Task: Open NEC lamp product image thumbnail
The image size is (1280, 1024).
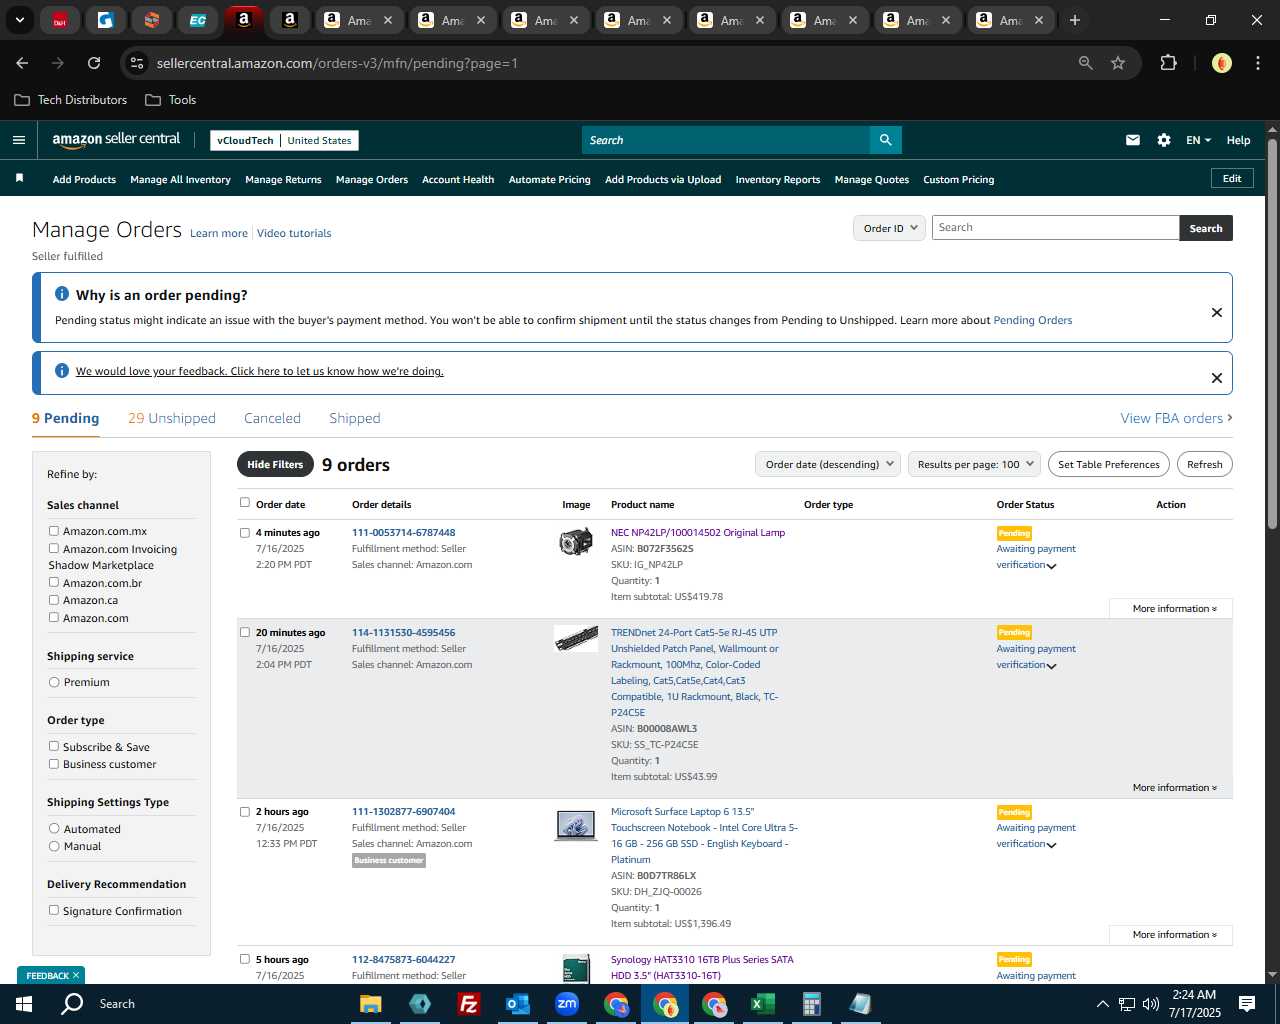Action: point(576,542)
